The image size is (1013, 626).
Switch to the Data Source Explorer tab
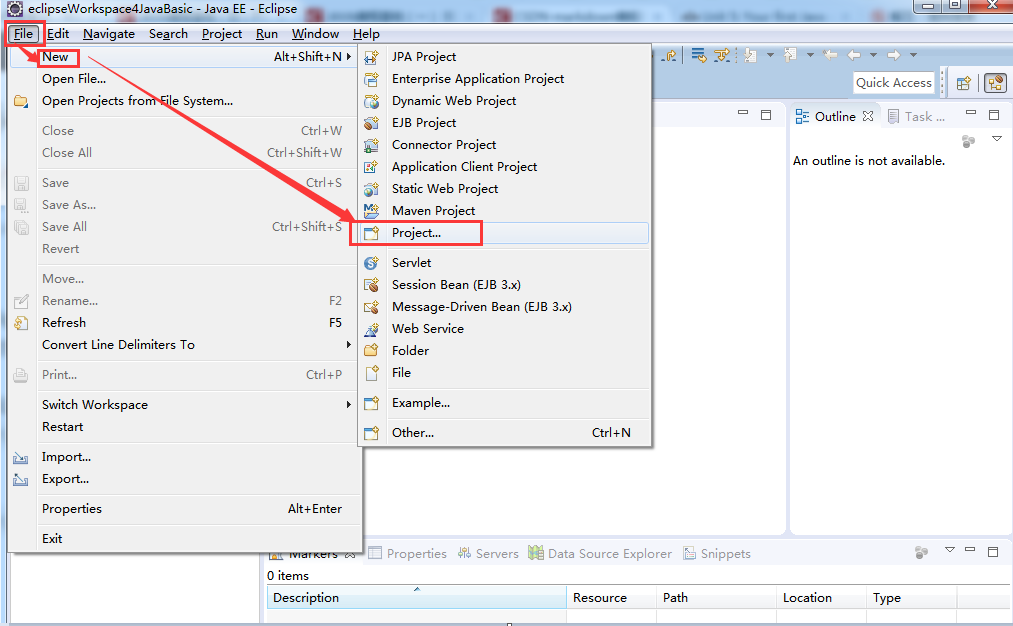[x=600, y=554]
